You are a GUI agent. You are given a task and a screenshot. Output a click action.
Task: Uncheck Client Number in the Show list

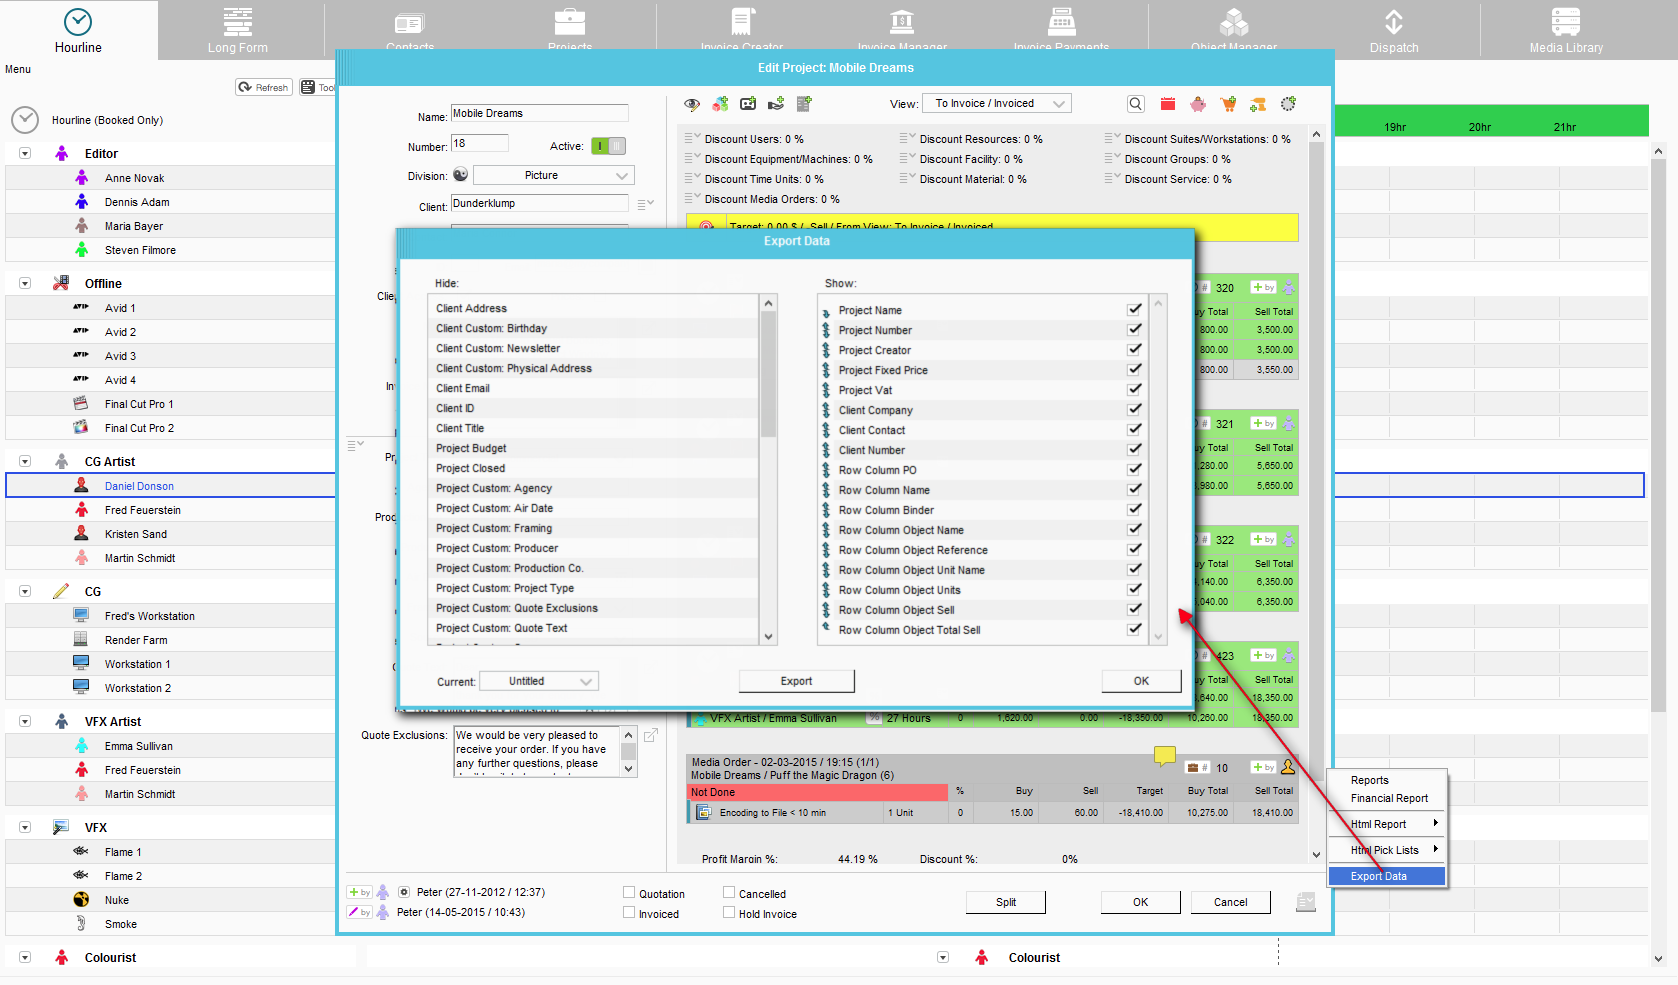(1134, 449)
